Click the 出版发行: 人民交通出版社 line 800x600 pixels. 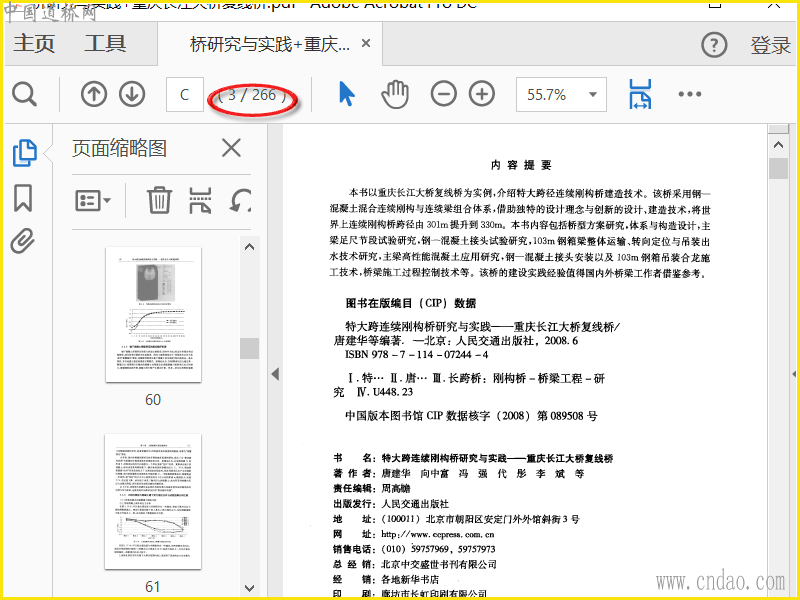pos(391,504)
